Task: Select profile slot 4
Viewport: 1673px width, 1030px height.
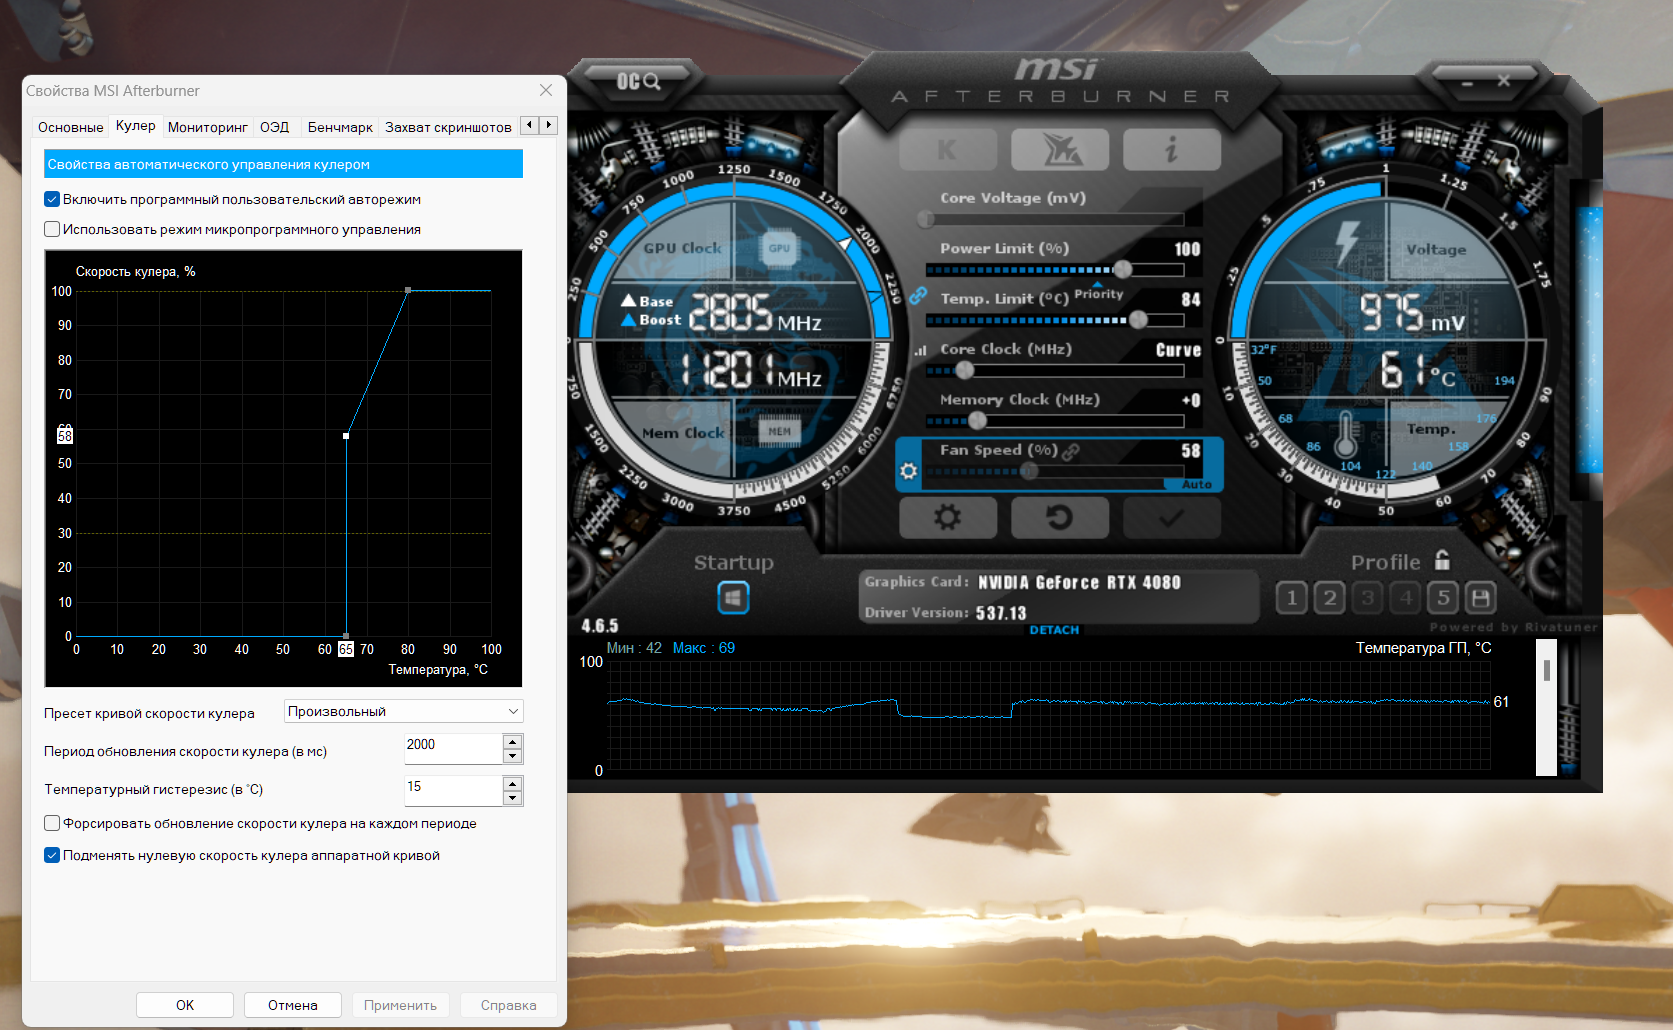Action: (x=1405, y=598)
